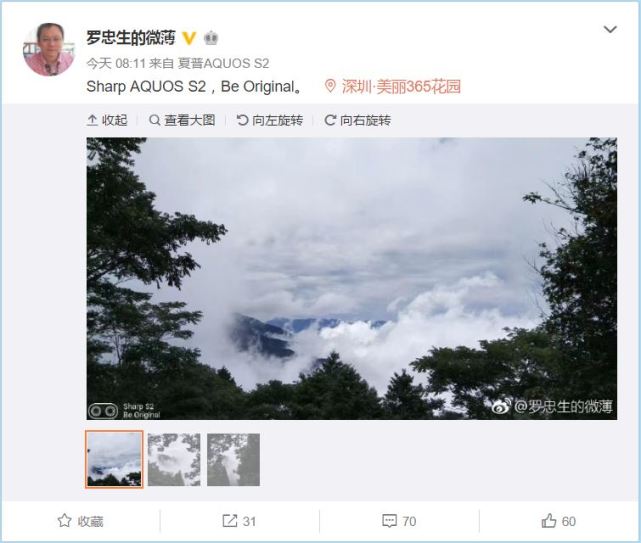Open the 深圳·美丽365花园 location link

(401, 87)
